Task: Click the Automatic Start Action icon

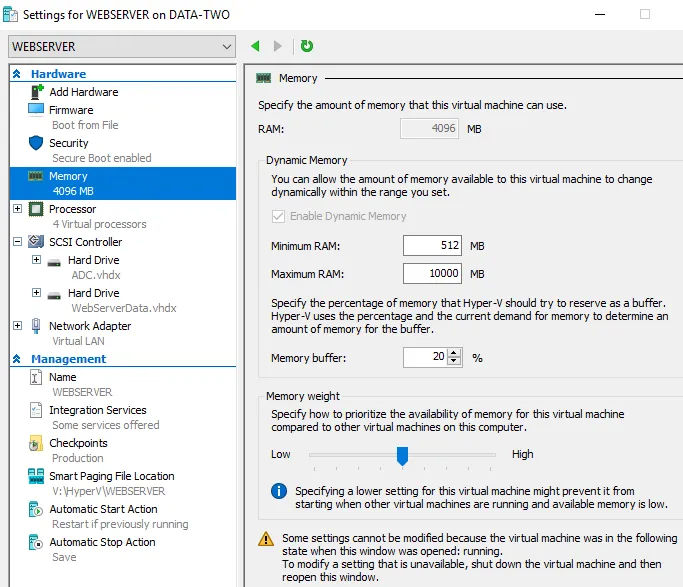Action: pos(36,509)
